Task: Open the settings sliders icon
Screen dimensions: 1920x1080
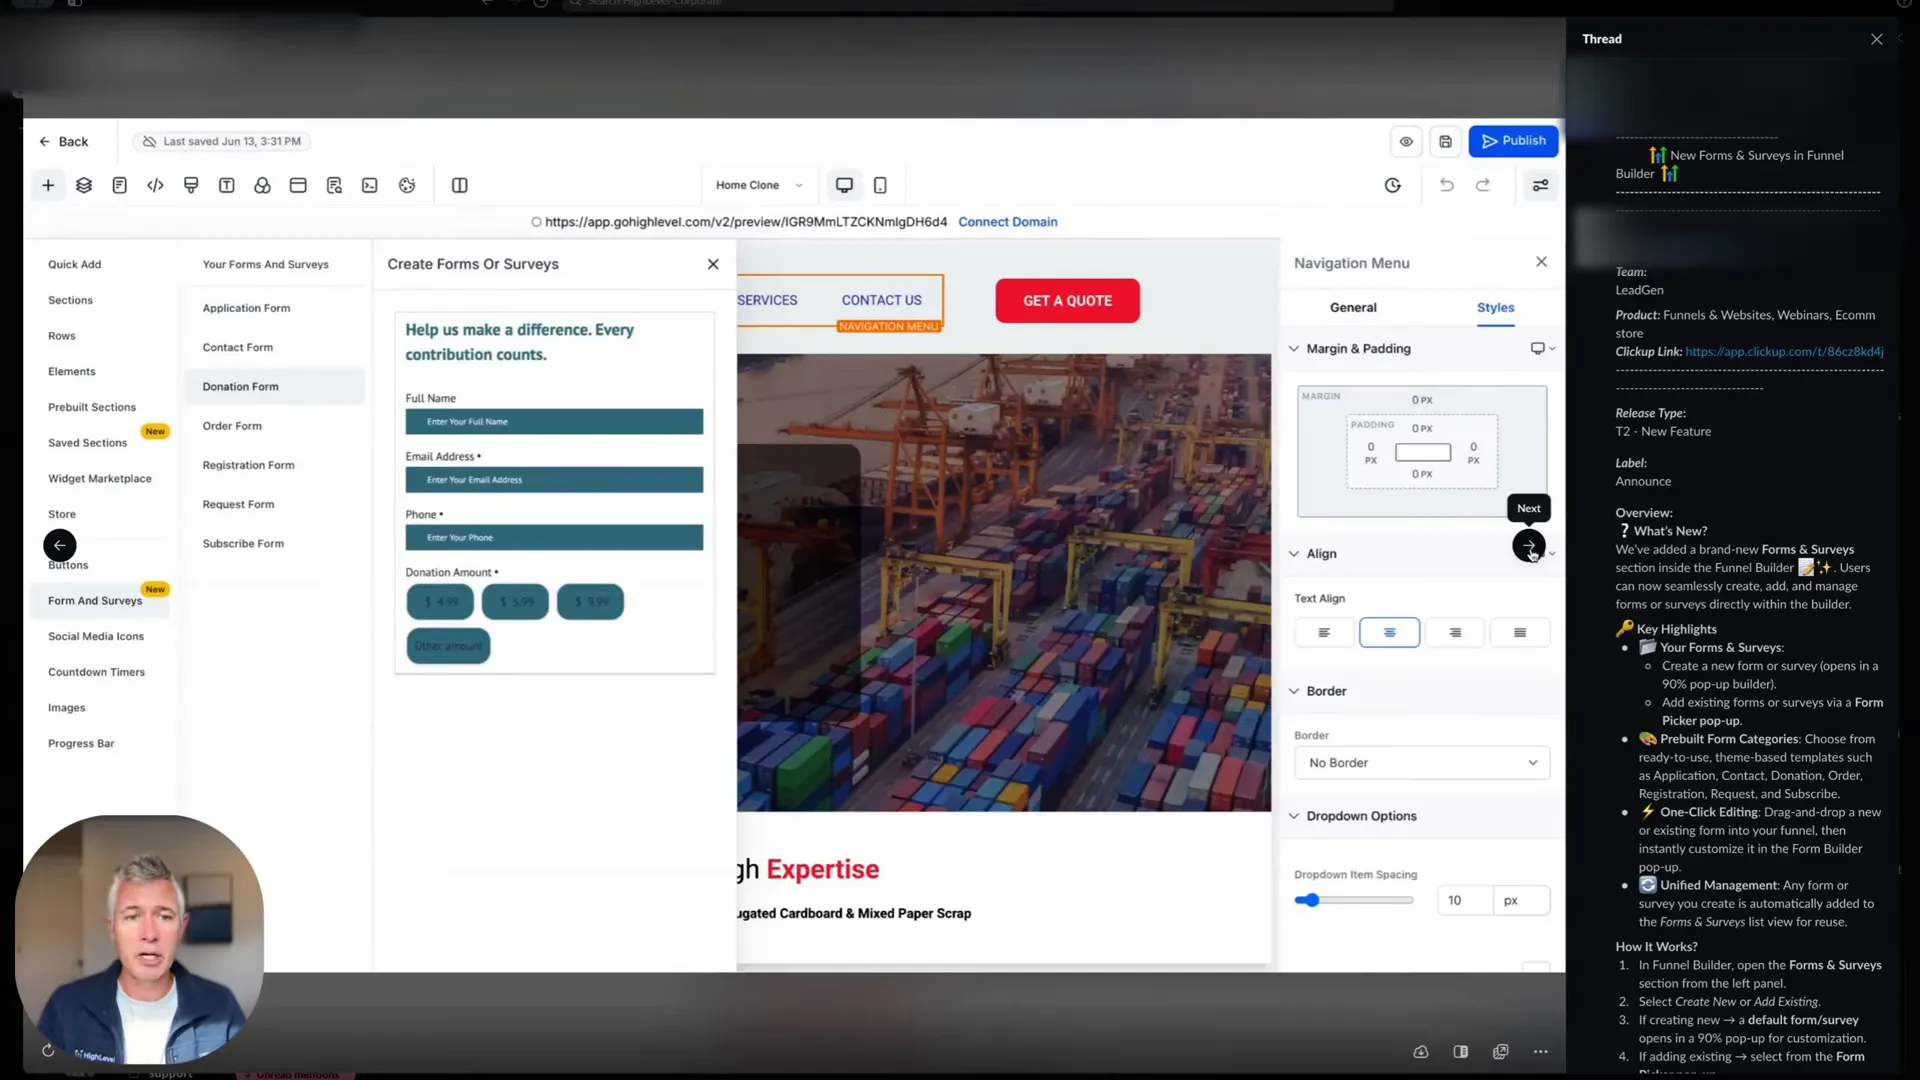Action: coord(1540,185)
